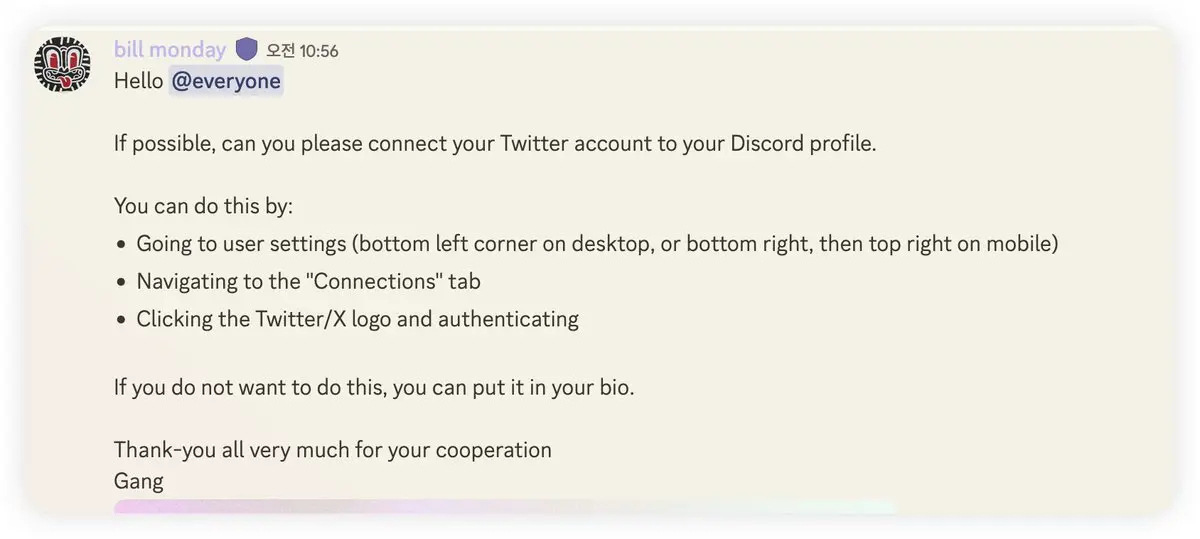Click the username bill monday
This screenshot has width=1200, height=539.
pos(170,49)
